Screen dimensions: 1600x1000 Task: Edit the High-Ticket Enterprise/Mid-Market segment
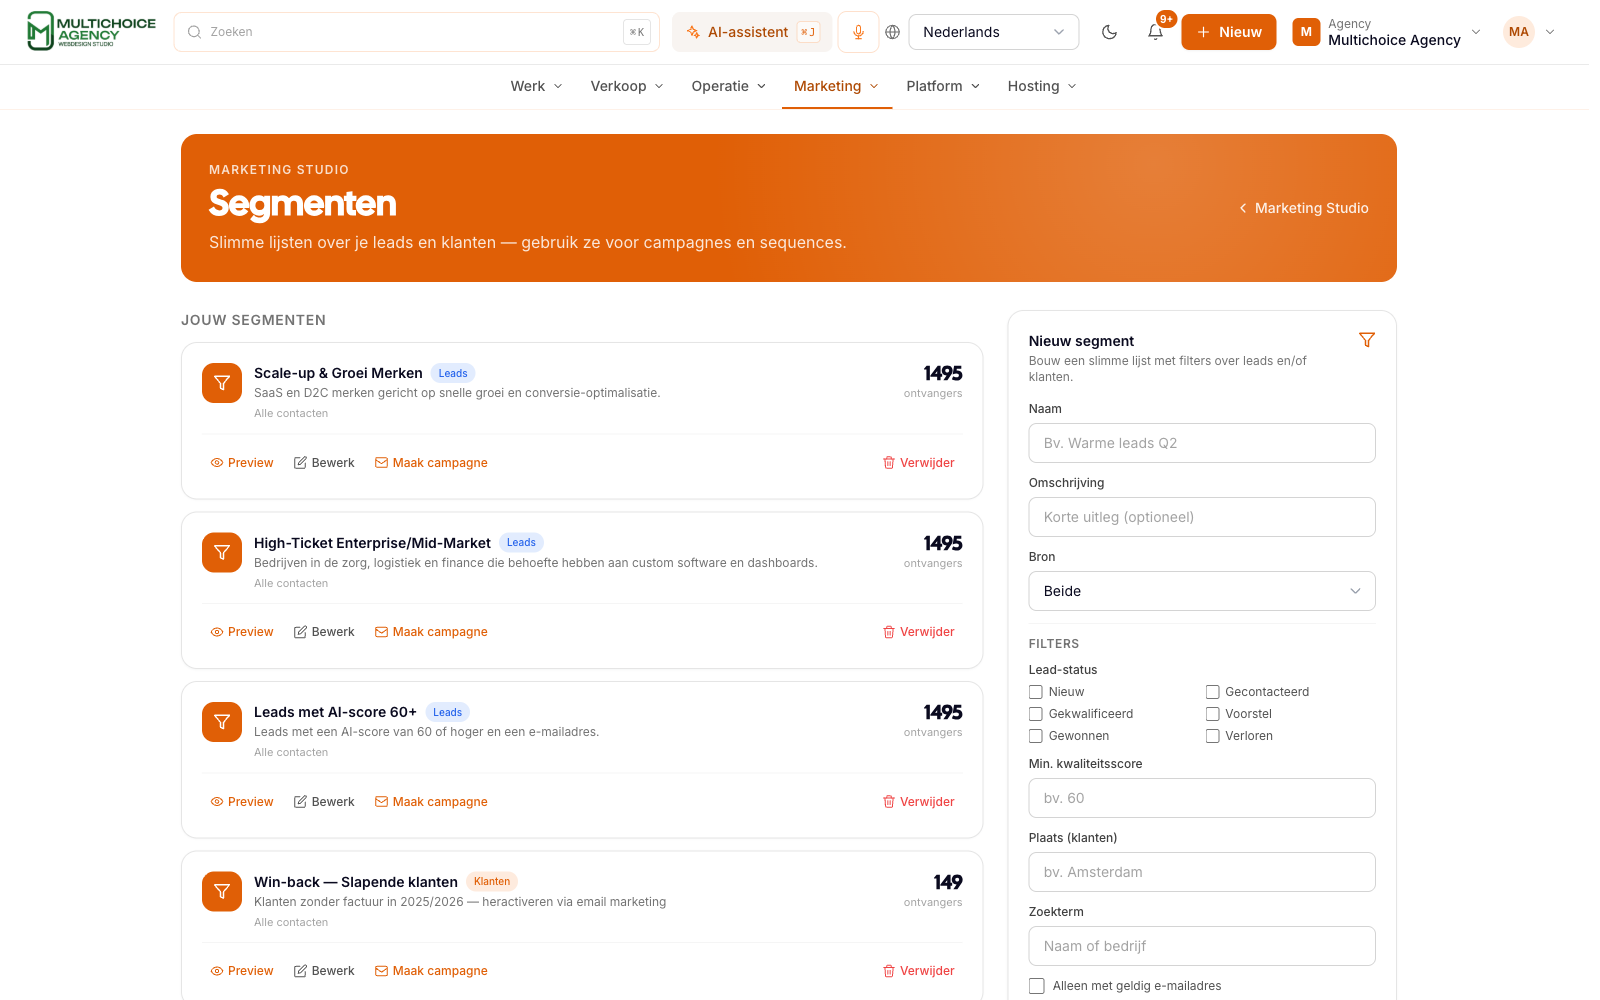324,632
